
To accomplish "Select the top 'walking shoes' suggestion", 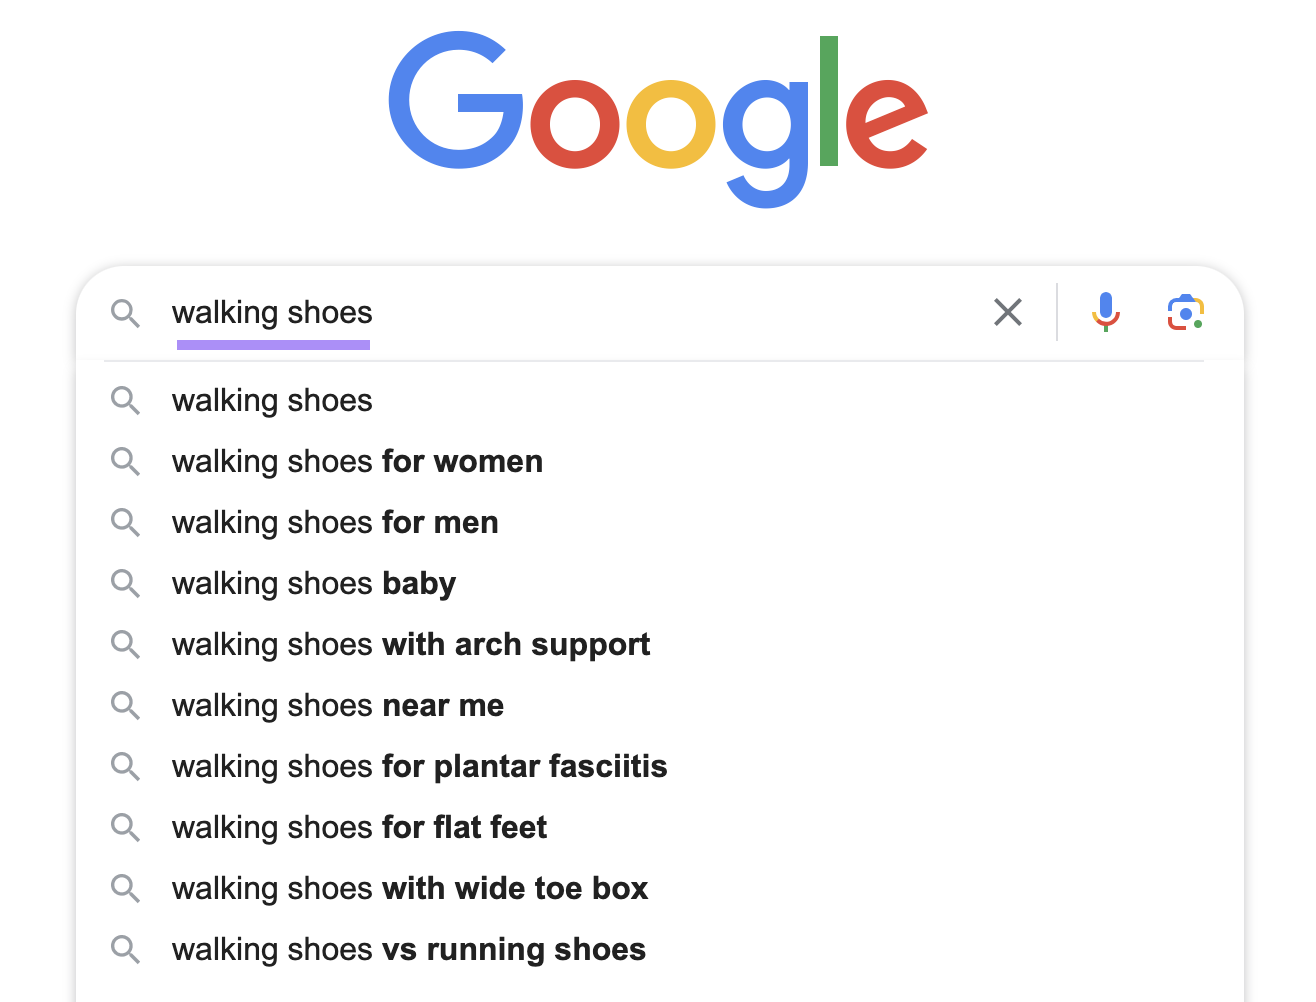I will click(x=271, y=400).
